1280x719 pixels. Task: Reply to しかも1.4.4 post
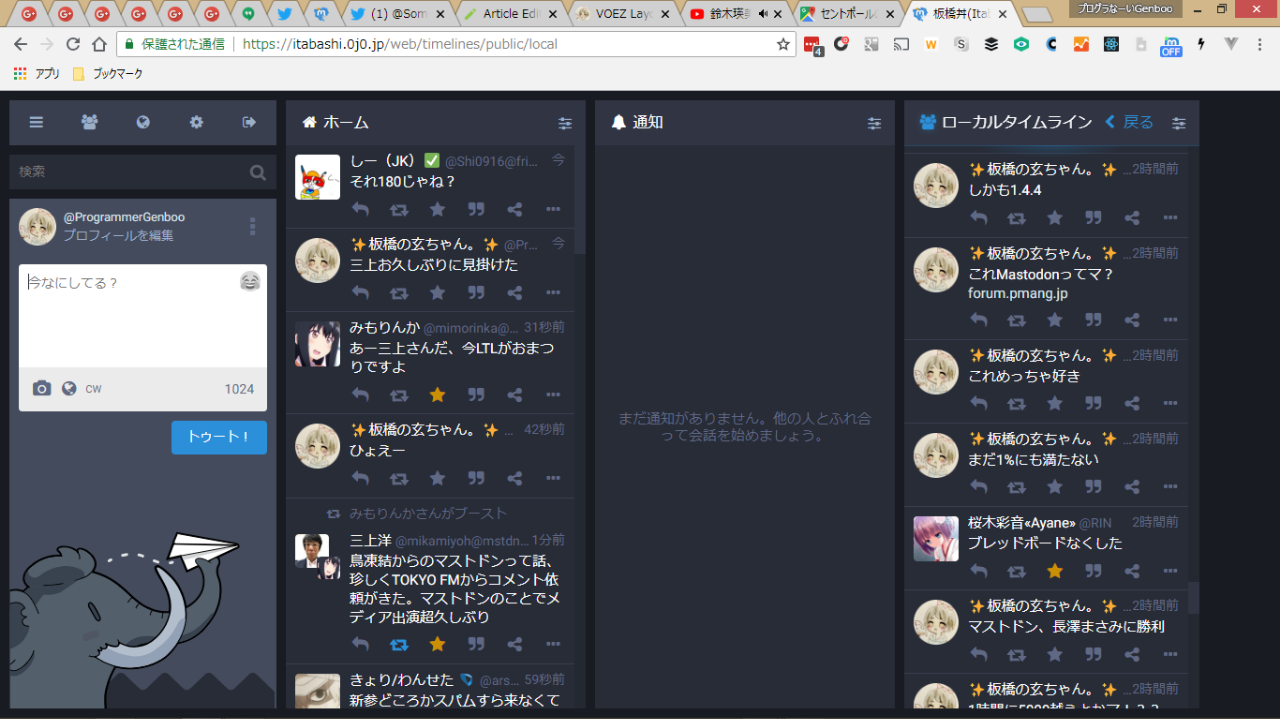click(978, 218)
